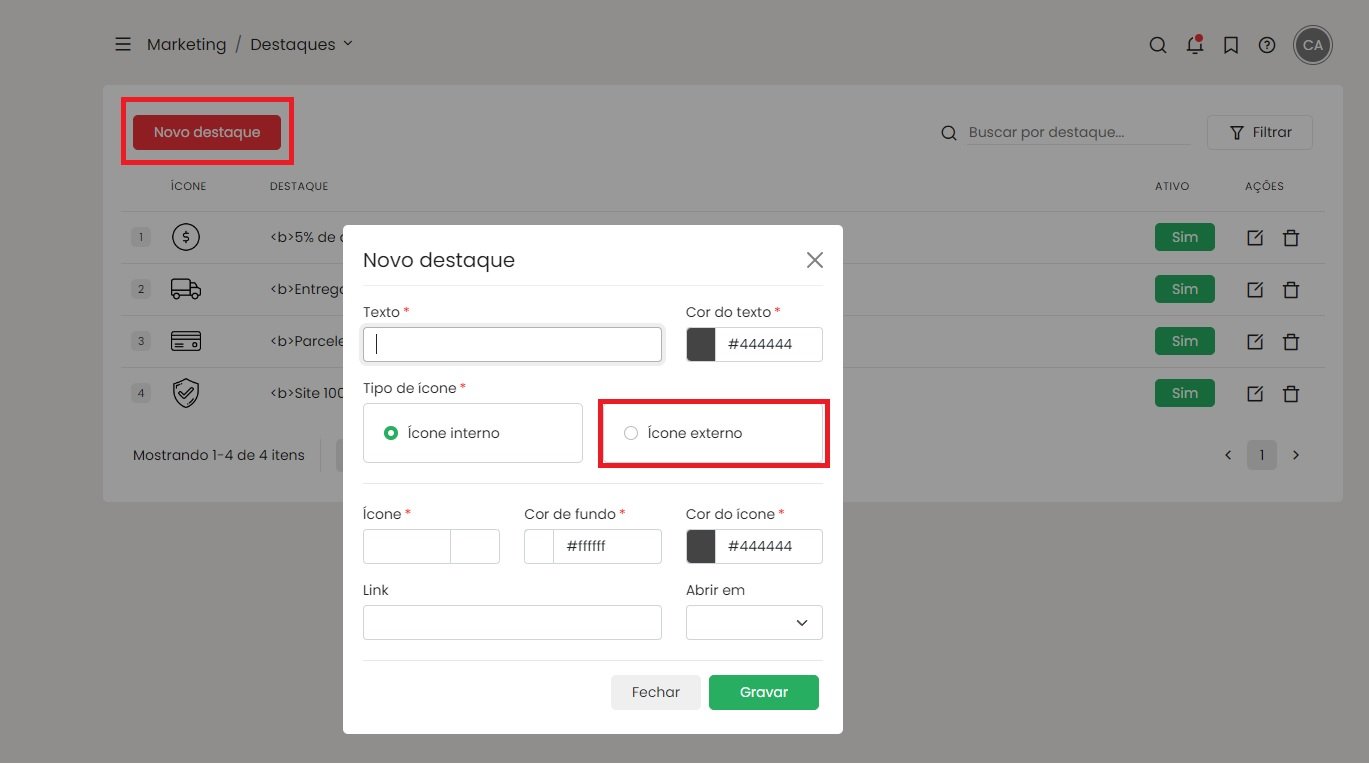Open the notifications bell

[x=1194, y=45]
